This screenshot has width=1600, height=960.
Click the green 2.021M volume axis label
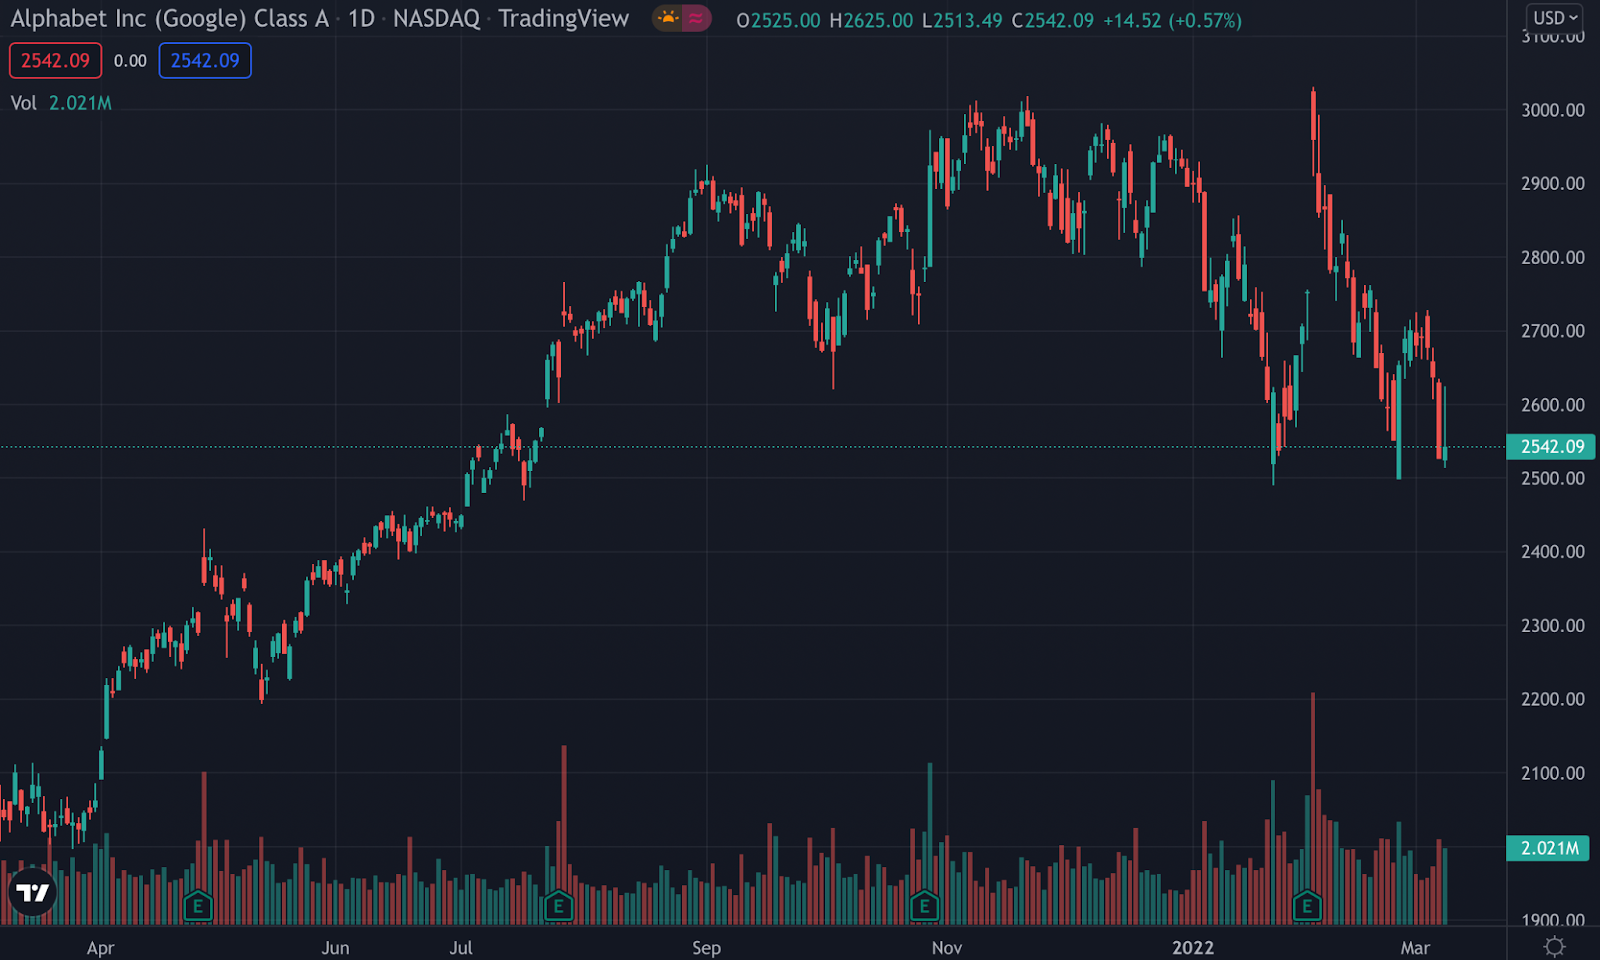(x=1548, y=848)
